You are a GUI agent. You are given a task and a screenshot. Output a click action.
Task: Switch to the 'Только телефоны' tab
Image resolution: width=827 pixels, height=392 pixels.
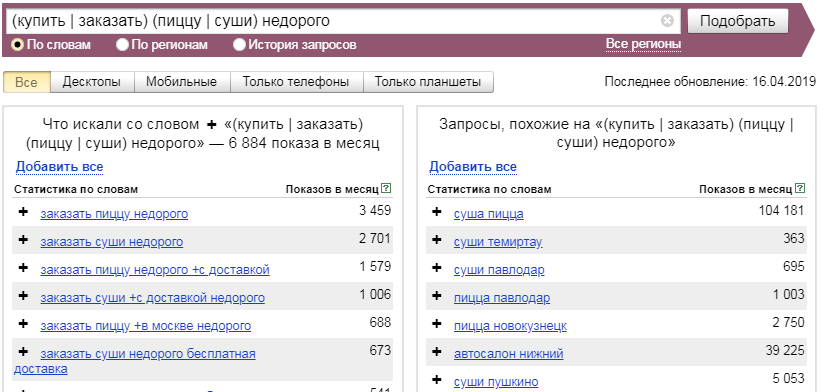[296, 82]
